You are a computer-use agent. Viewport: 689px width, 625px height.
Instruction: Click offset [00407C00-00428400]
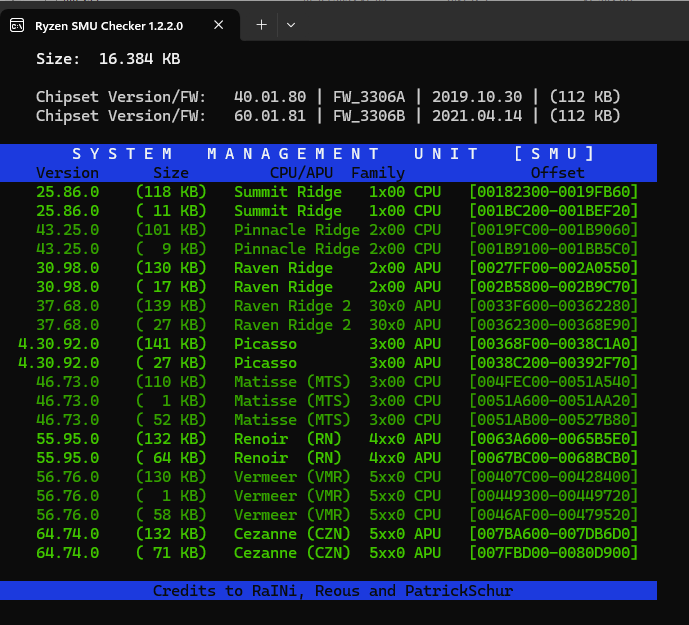click(x=554, y=477)
